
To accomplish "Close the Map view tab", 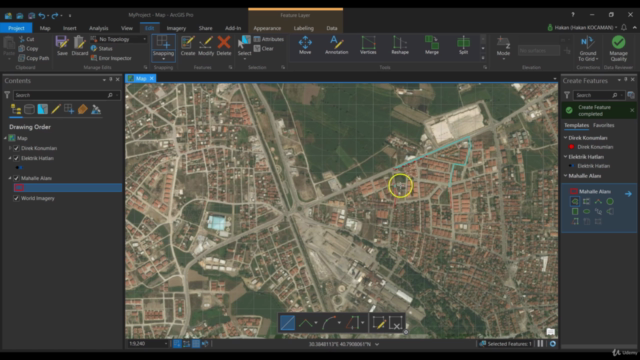I will (151, 78).
